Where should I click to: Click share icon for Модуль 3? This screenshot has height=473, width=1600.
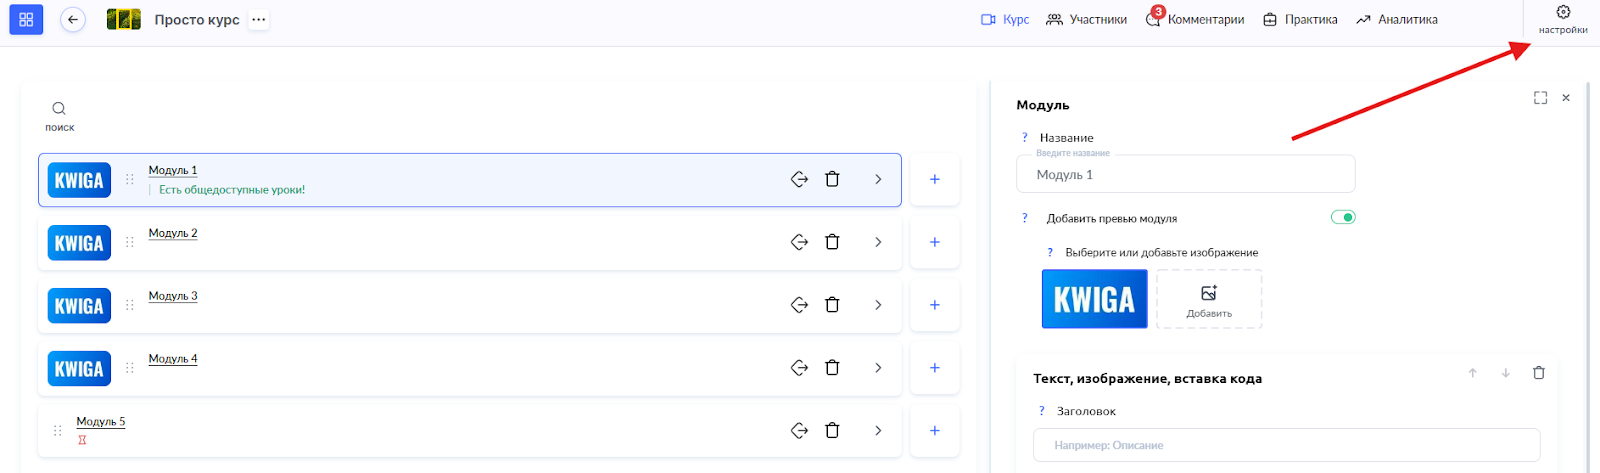coord(799,305)
